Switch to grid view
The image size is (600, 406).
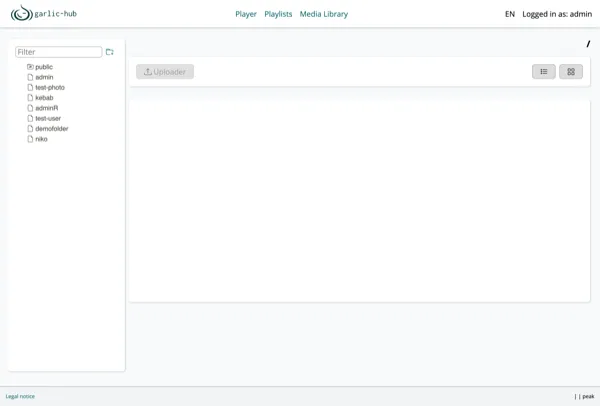[571, 72]
